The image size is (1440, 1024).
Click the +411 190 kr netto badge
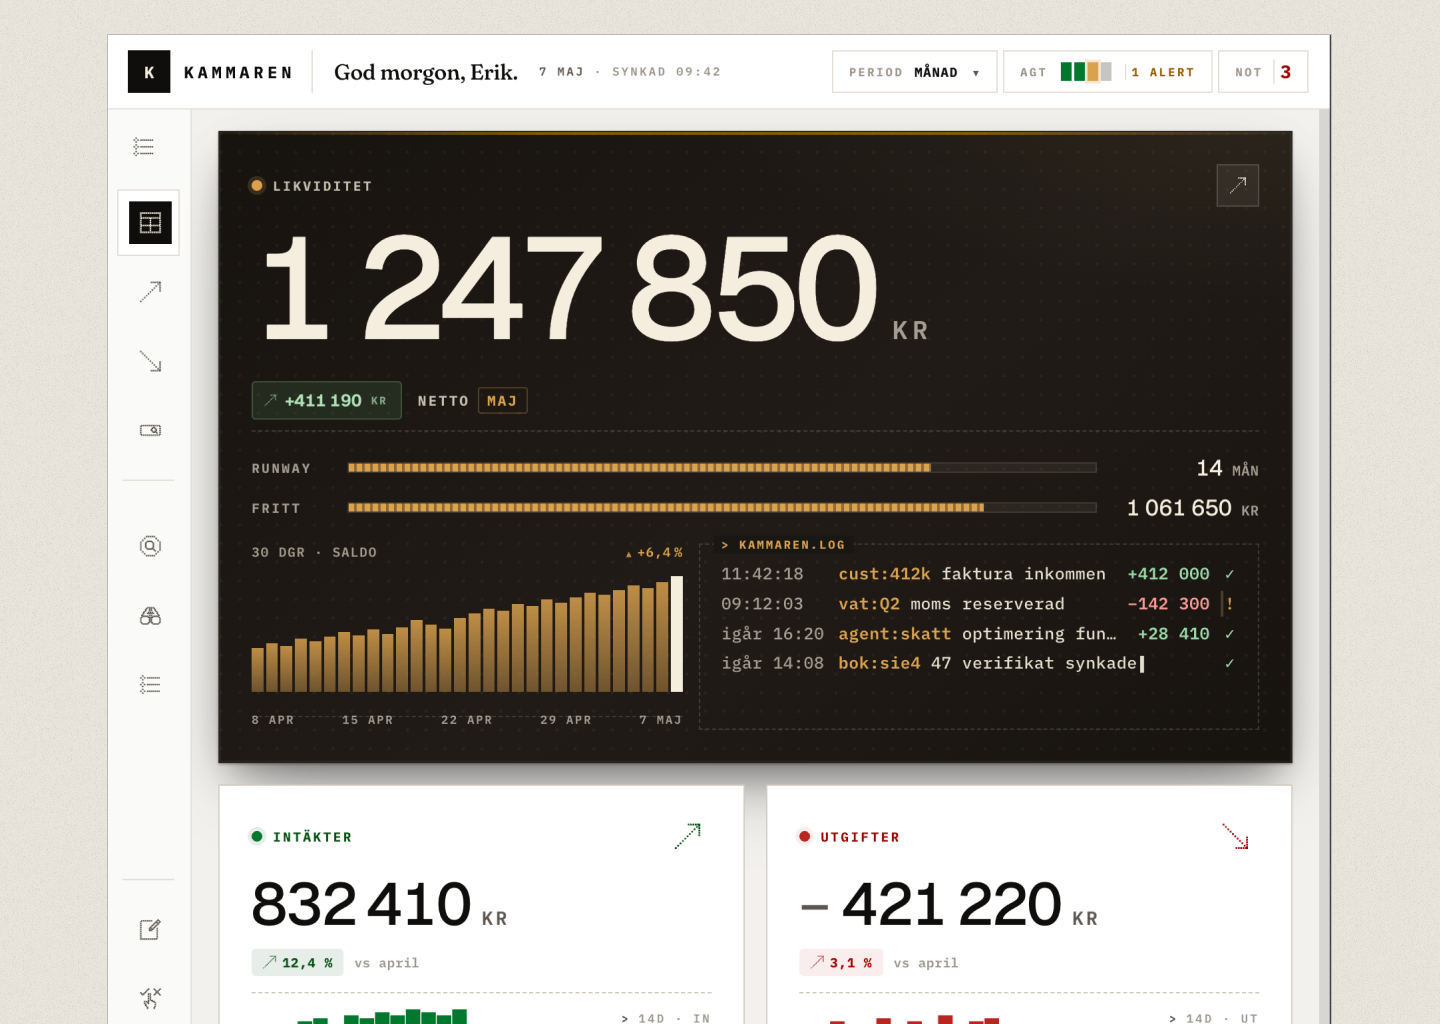tap(327, 400)
